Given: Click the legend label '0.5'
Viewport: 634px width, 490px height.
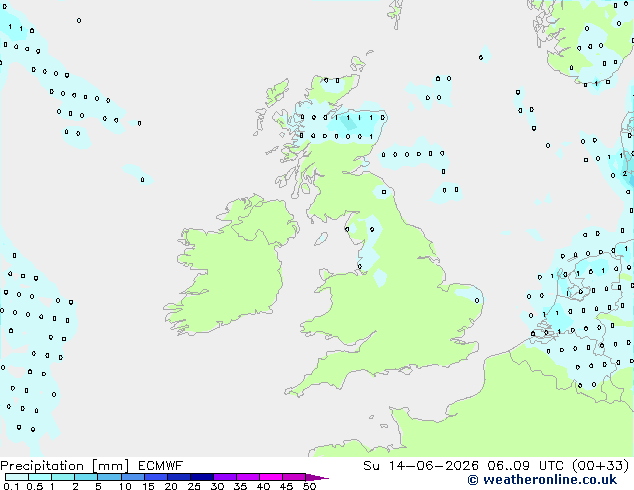Looking at the screenshot, I should click(x=35, y=486).
